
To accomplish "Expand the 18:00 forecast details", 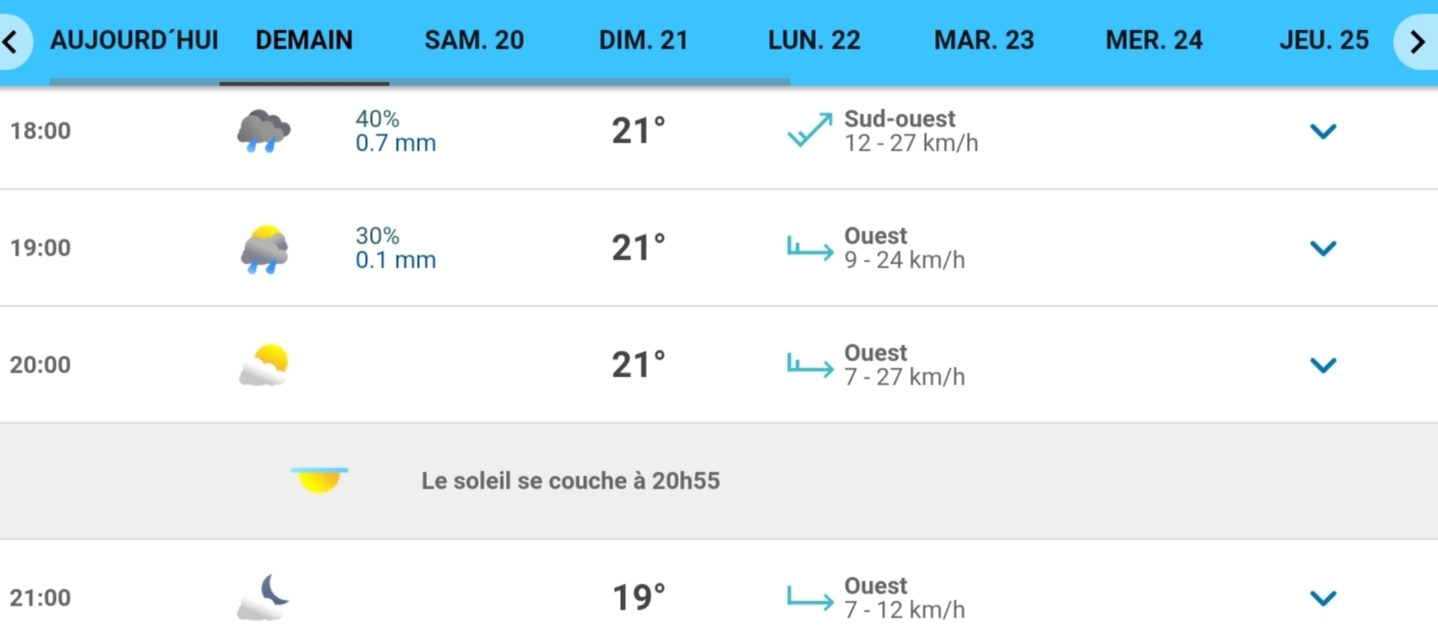I will click(1323, 131).
